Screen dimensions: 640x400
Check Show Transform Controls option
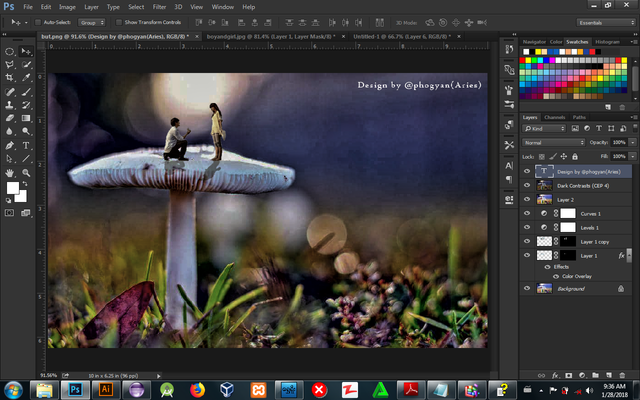point(118,20)
